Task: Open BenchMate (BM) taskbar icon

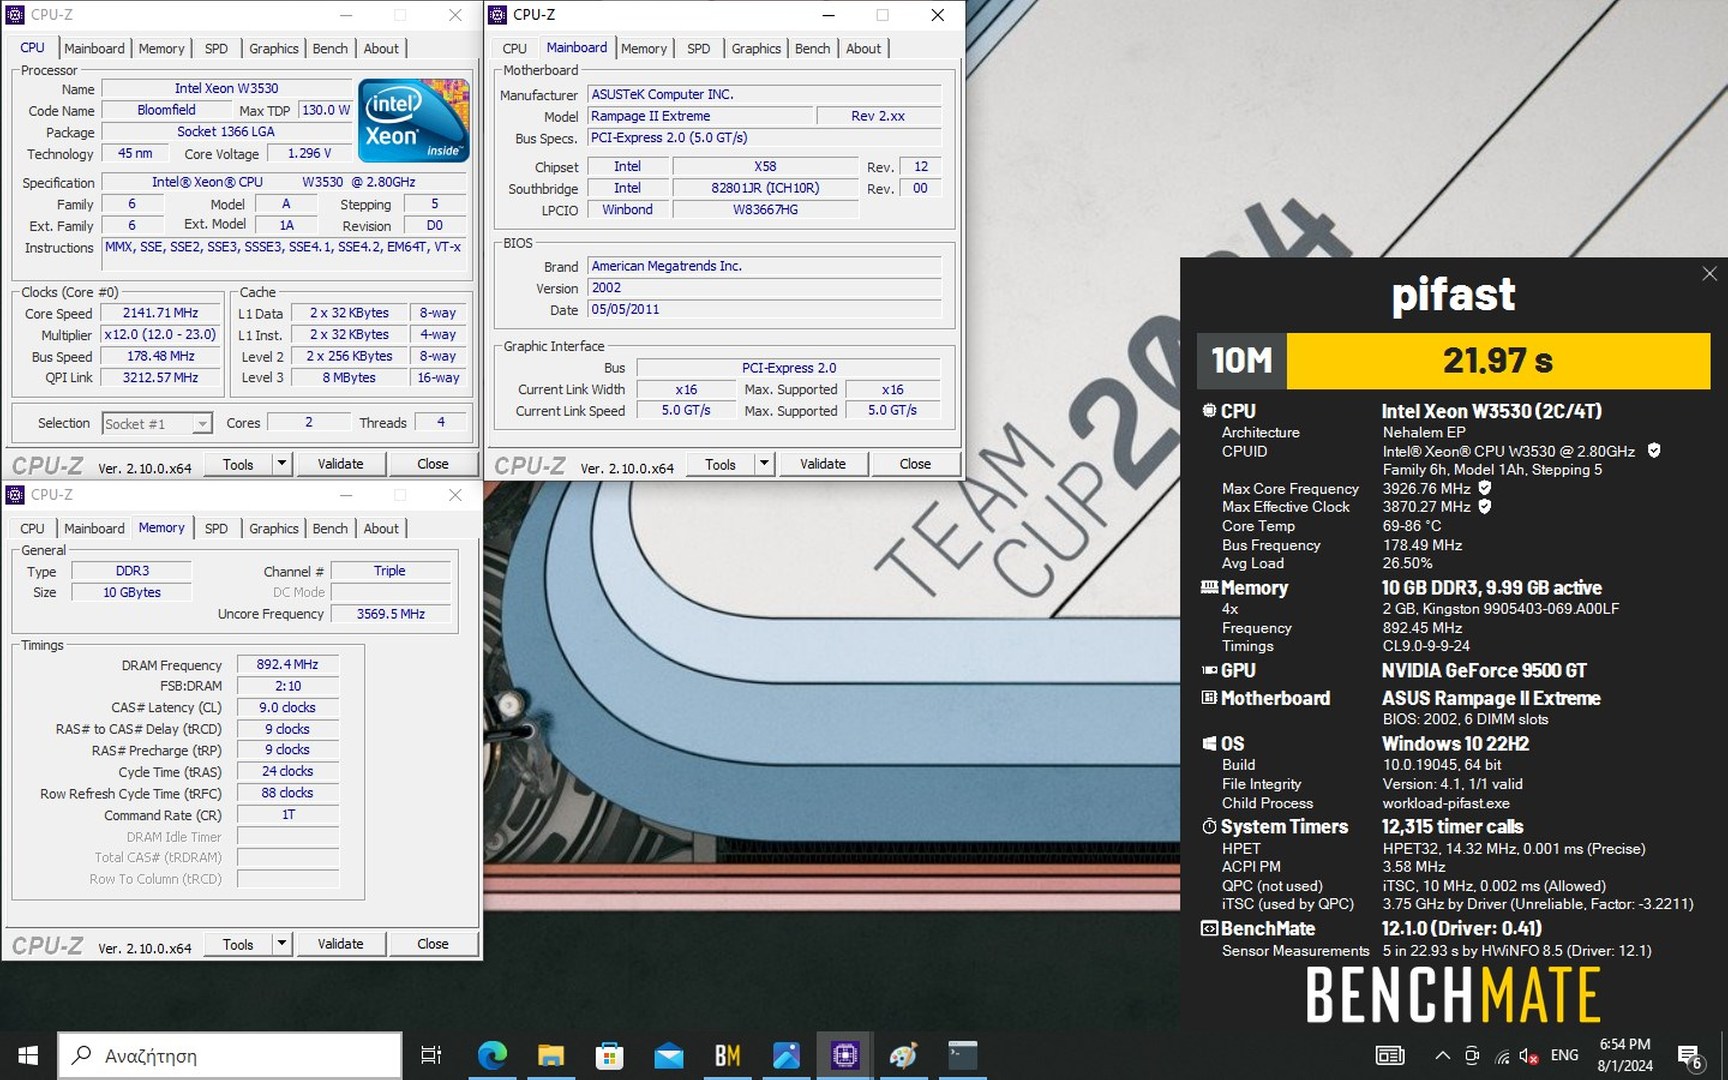Action: (727, 1055)
